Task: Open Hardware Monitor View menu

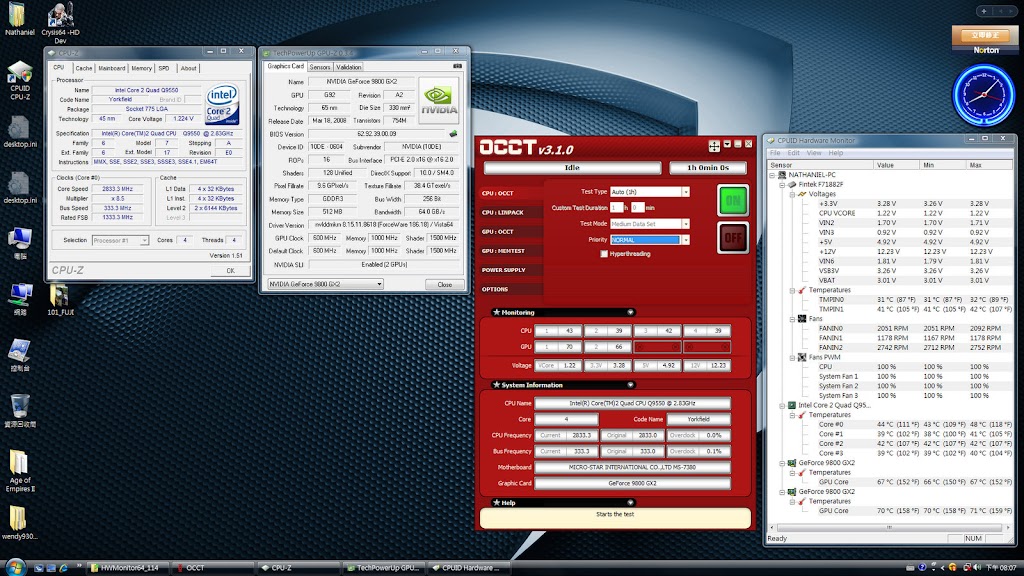Action: pos(814,153)
